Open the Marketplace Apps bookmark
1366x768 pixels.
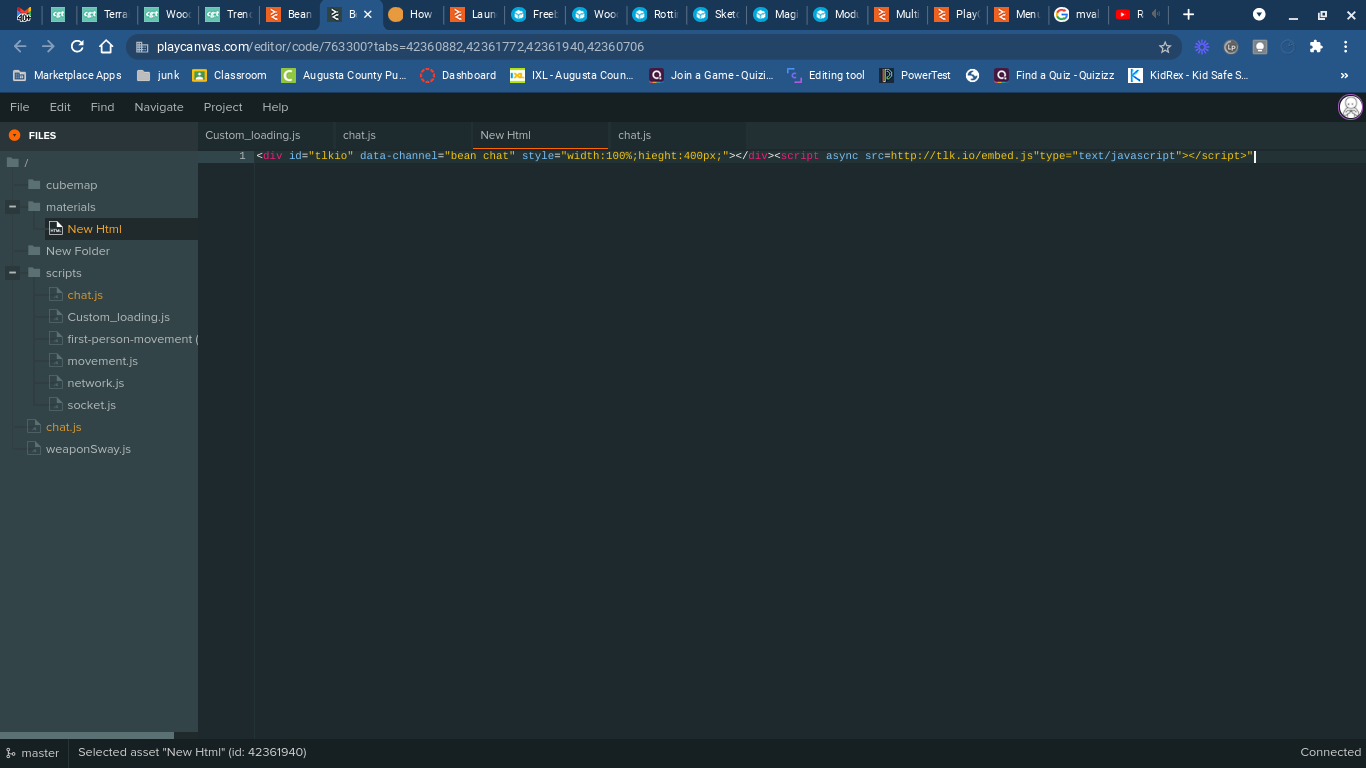(67, 75)
